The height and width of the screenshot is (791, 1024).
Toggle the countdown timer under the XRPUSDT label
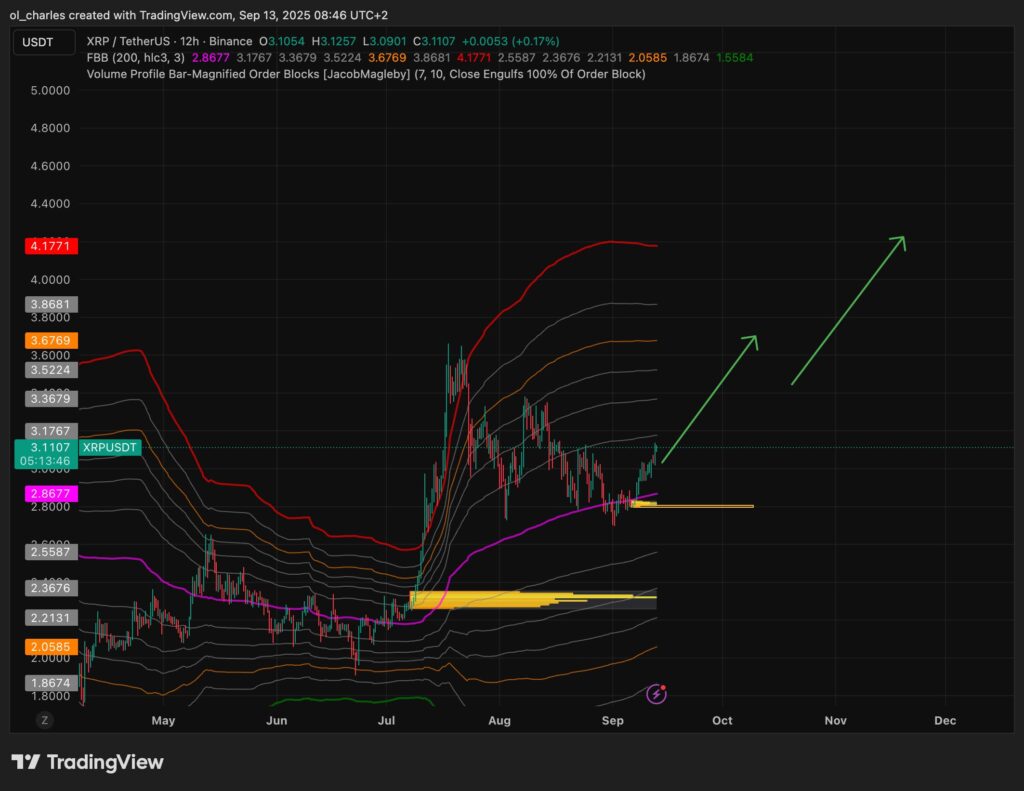43,461
